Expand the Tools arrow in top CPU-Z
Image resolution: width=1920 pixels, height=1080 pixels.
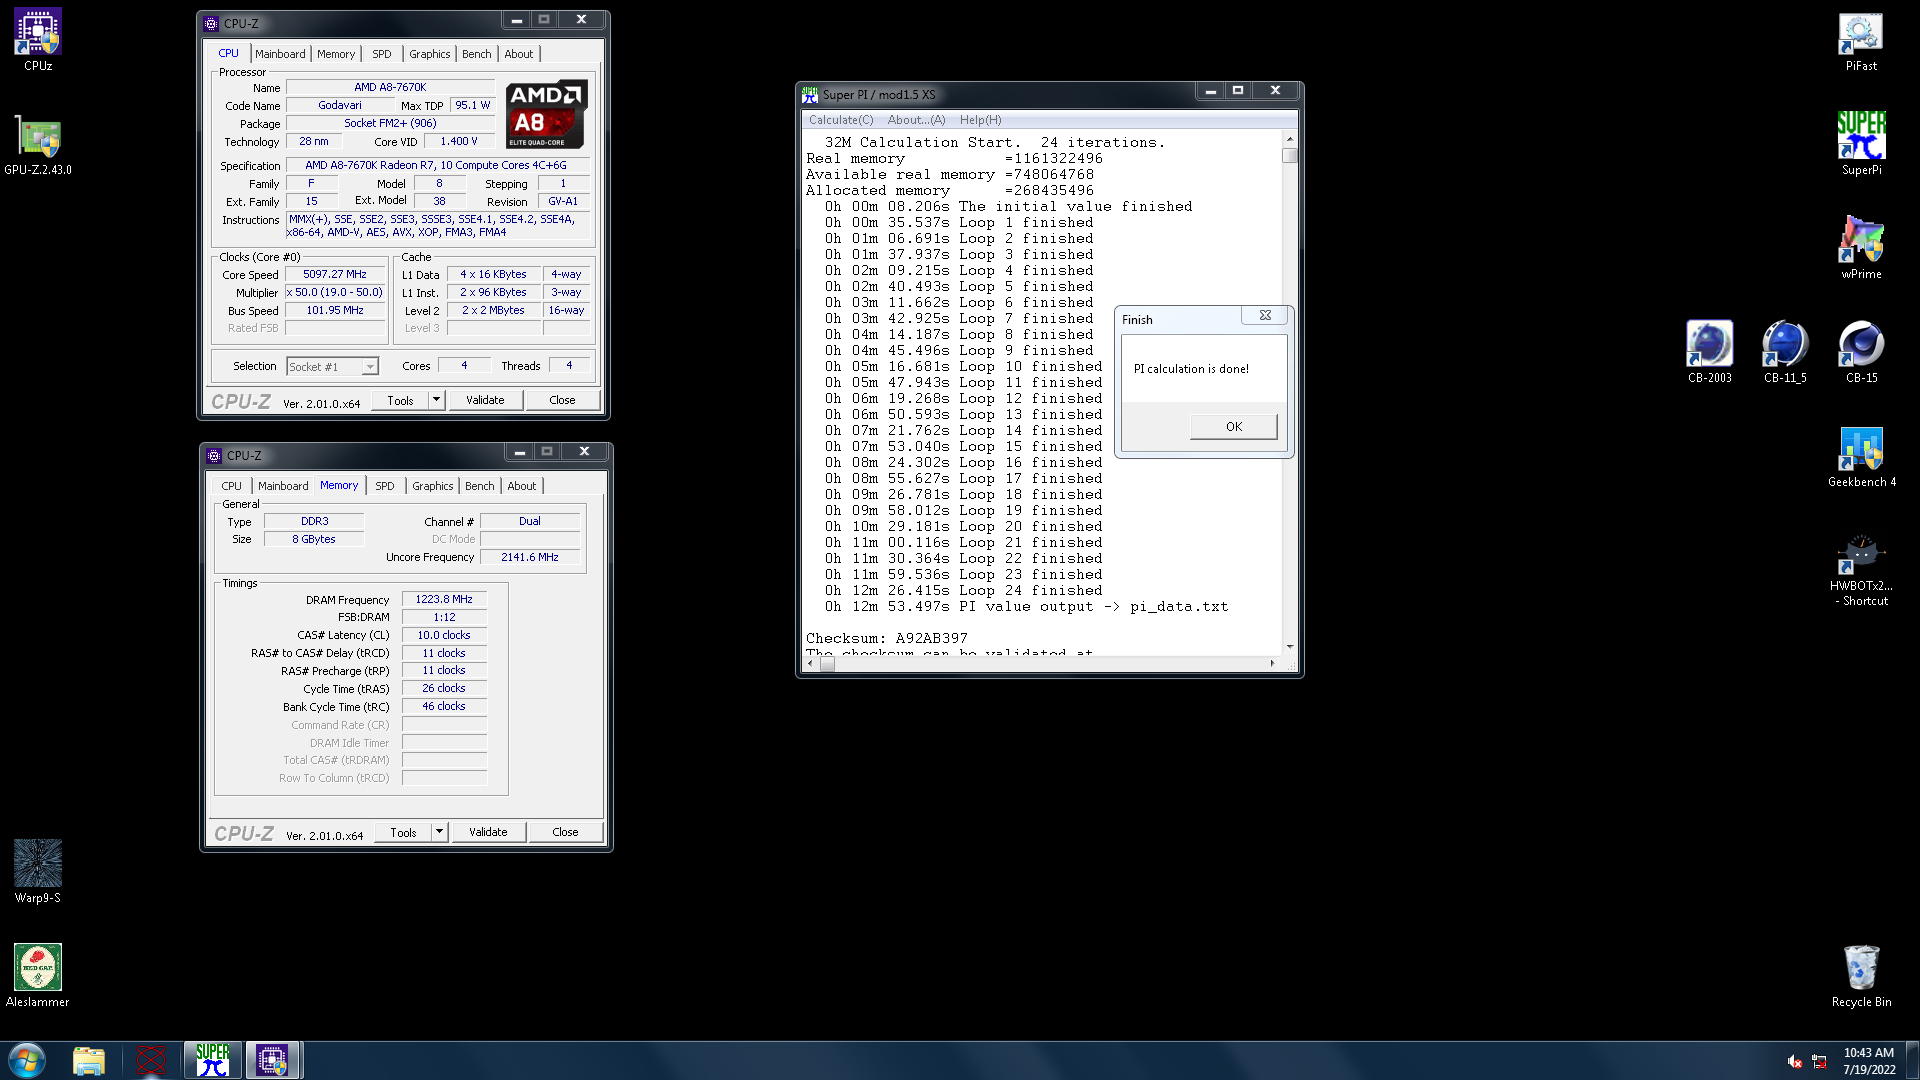click(x=436, y=400)
